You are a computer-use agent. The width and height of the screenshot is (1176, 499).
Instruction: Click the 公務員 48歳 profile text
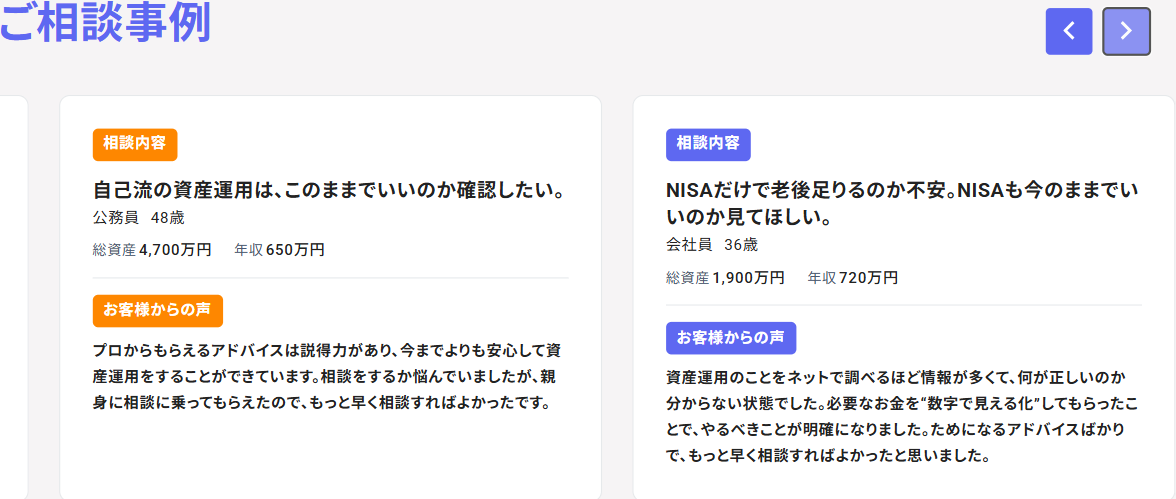pyautogui.click(x=138, y=217)
